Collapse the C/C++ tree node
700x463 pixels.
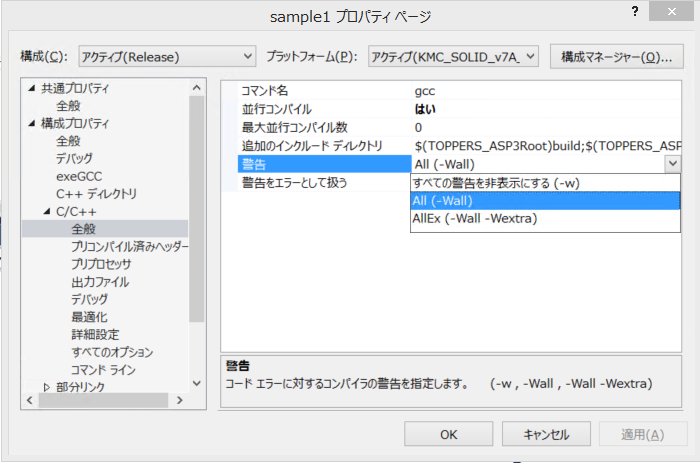coord(46,212)
